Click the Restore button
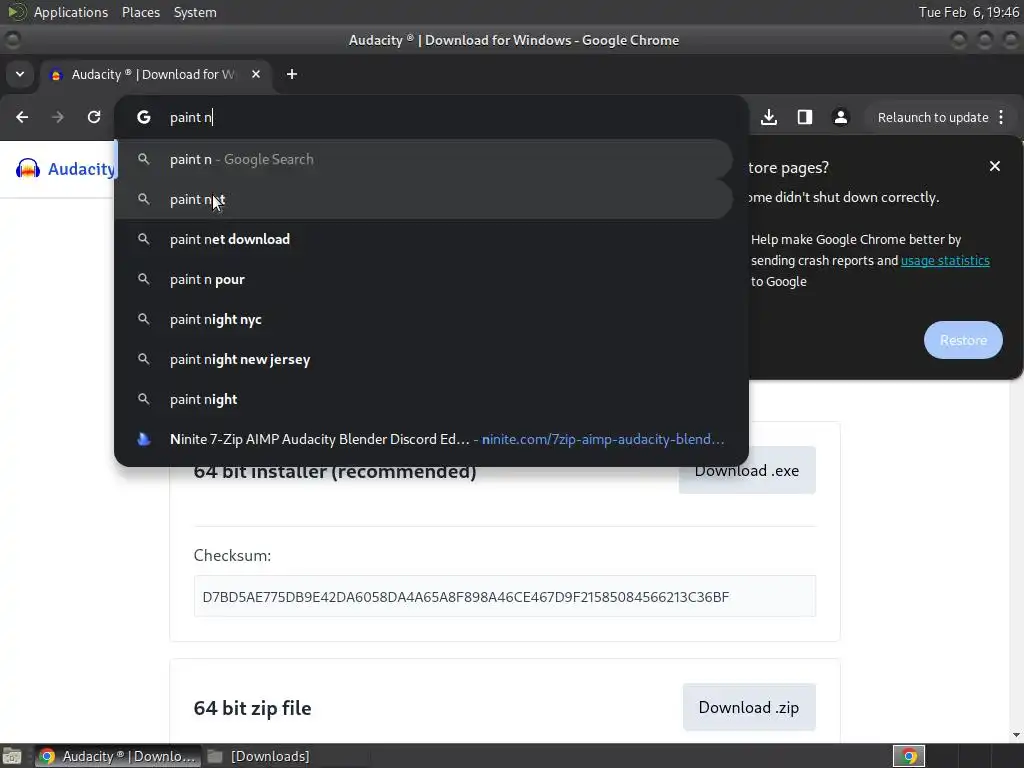The image size is (1024, 768). (963, 340)
